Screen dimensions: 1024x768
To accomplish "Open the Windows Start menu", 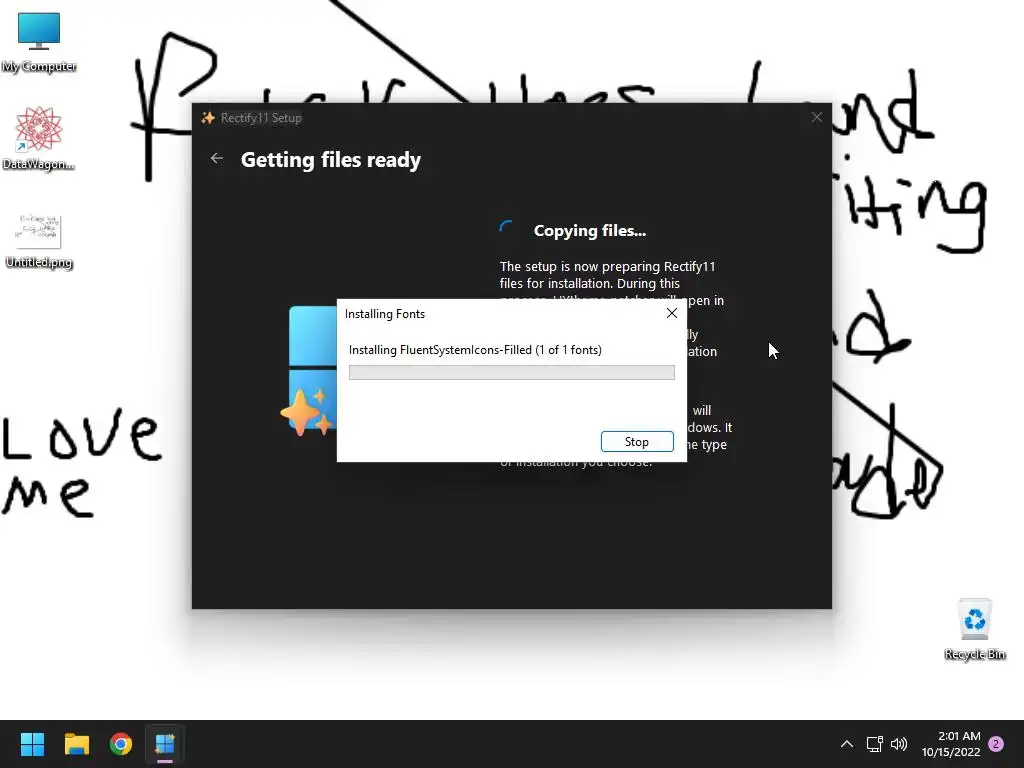I will coord(32,744).
